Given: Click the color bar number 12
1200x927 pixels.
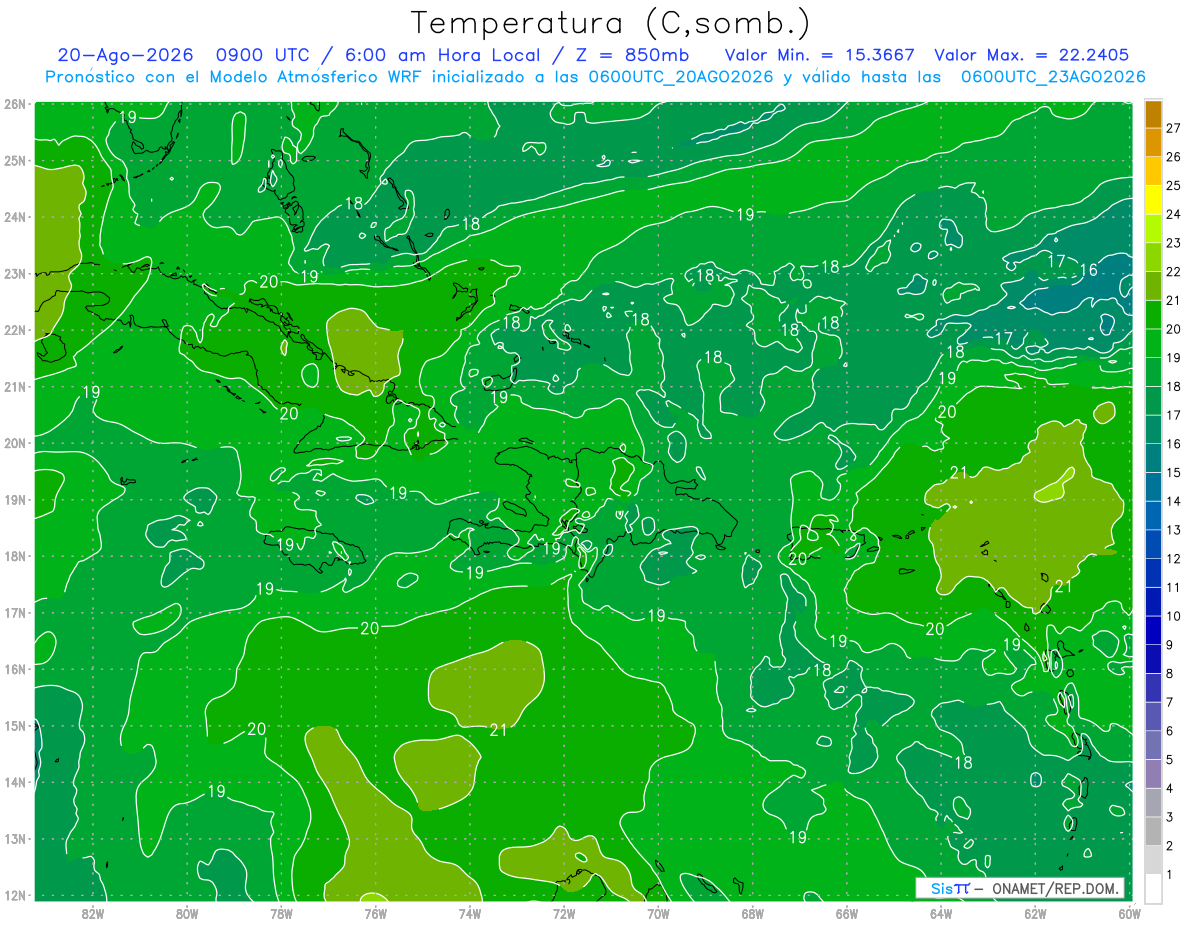Looking at the screenshot, I should tap(1173, 559).
